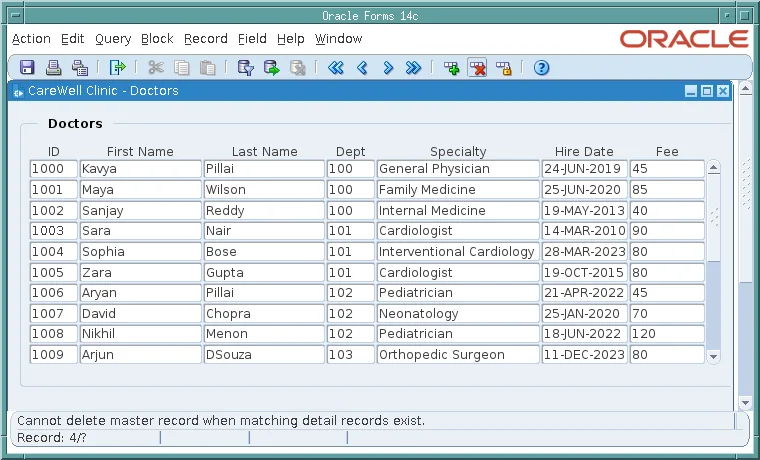Viewport: 760px width, 460px height.
Task: Click Hire Date field 19-OCT-2015
Action: [x=585, y=272]
